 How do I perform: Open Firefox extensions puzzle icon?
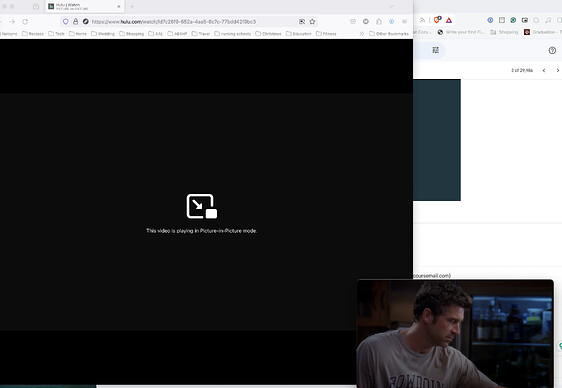click(x=379, y=21)
